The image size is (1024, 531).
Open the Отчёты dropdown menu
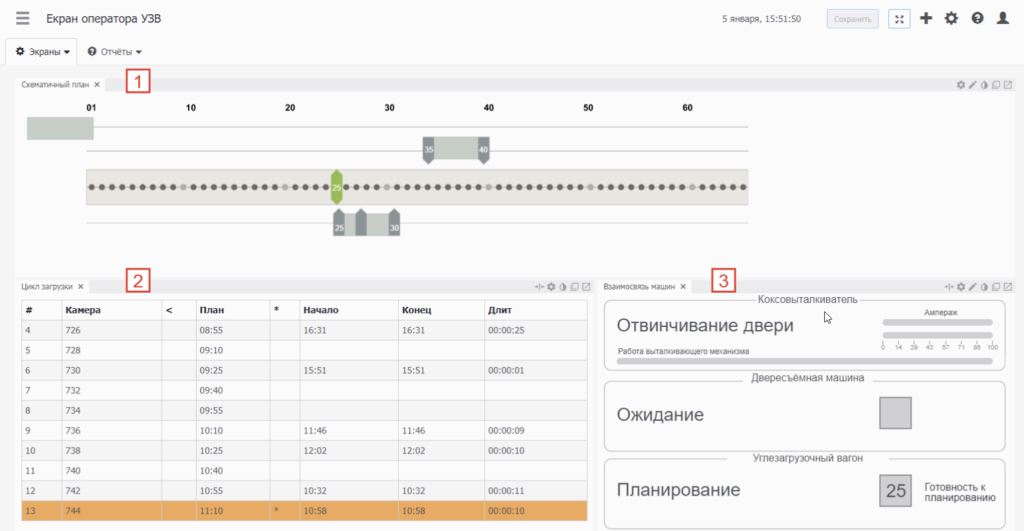pos(114,52)
